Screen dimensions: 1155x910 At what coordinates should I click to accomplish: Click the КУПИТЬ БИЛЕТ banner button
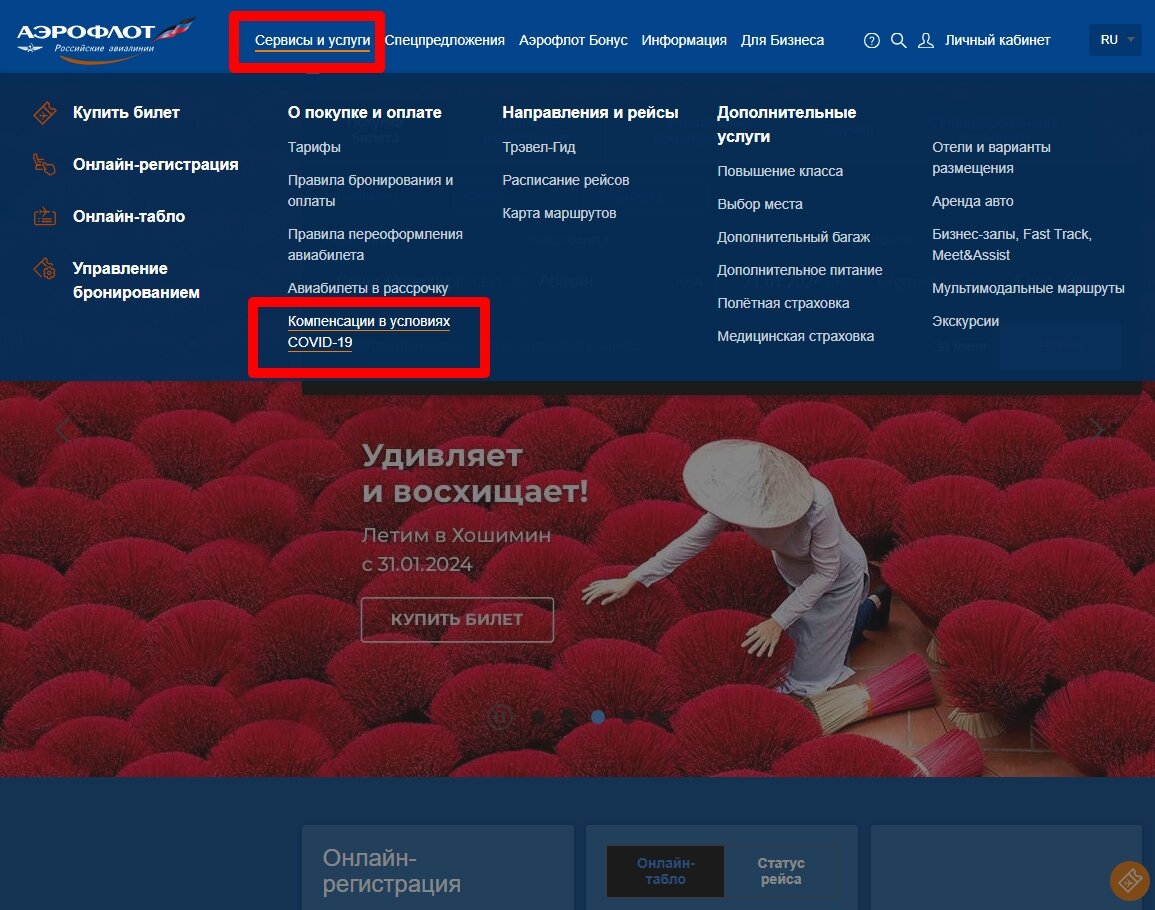[457, 620]
